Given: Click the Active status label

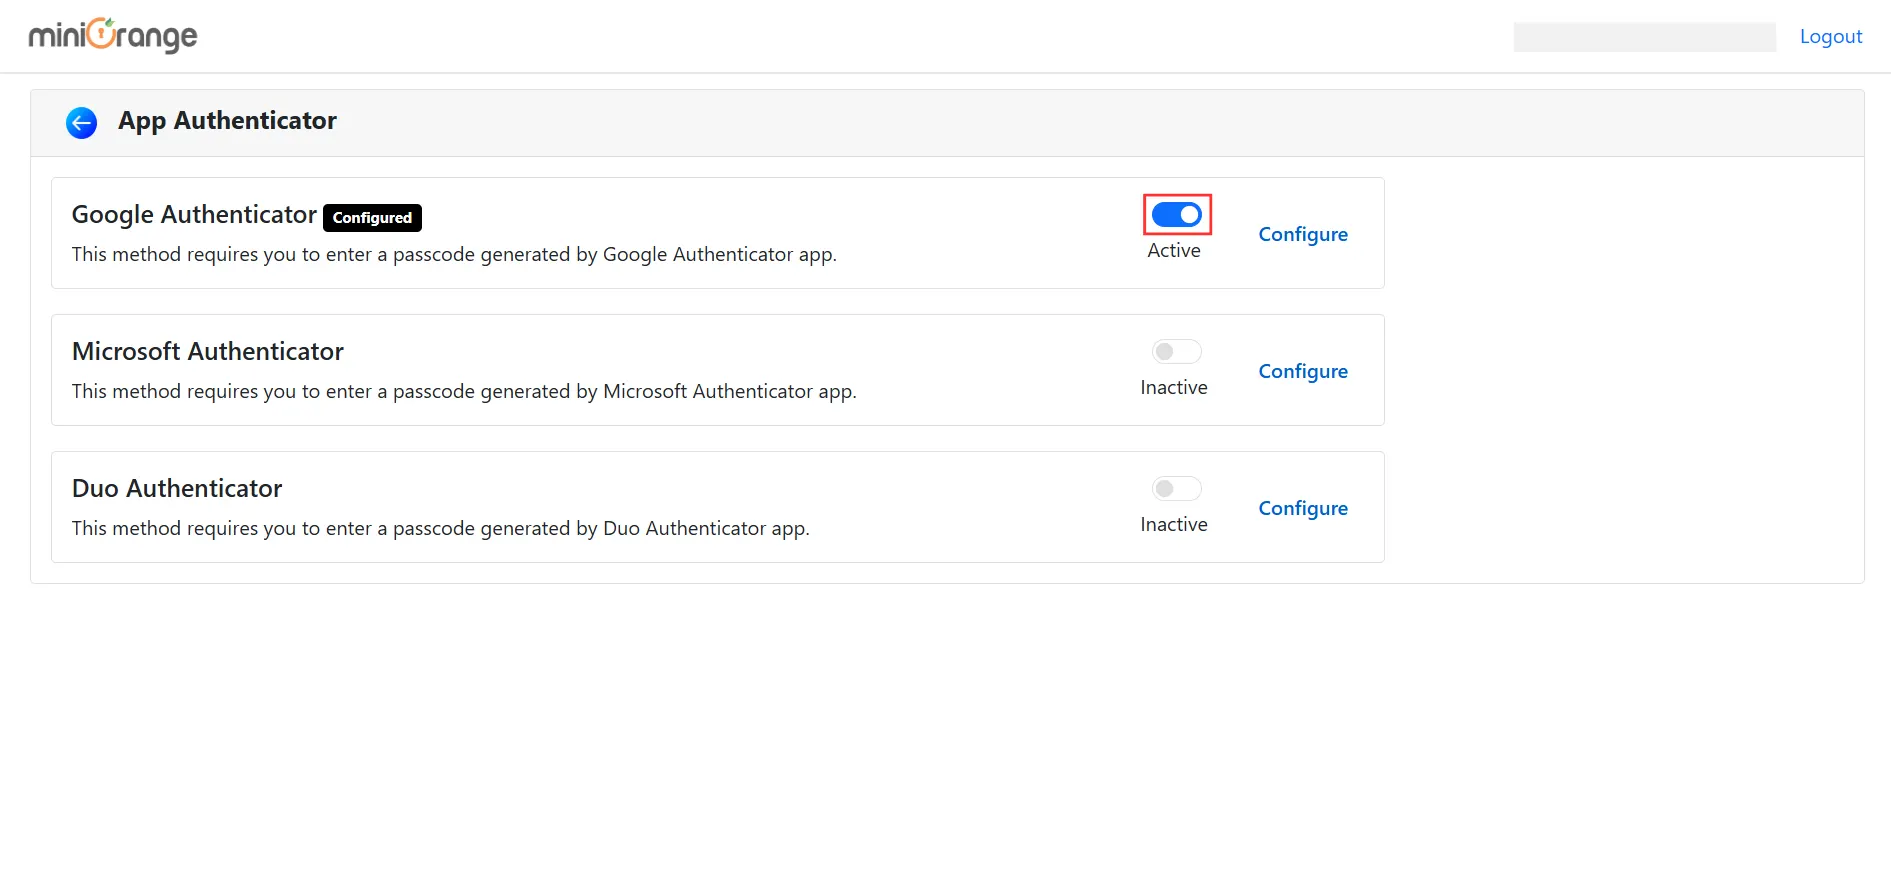Looking at the screenshot, I should pos(1174,250).
